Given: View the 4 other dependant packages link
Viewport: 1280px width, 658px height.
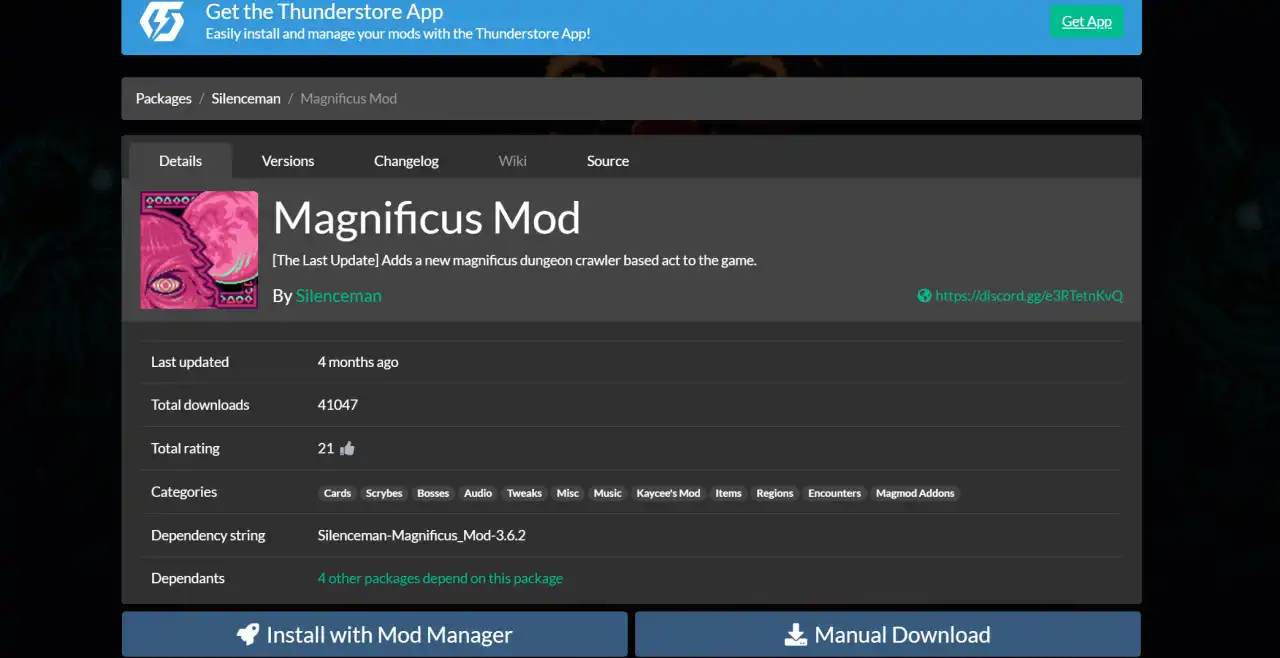Looking at the screenshot, I should (440, 578).
